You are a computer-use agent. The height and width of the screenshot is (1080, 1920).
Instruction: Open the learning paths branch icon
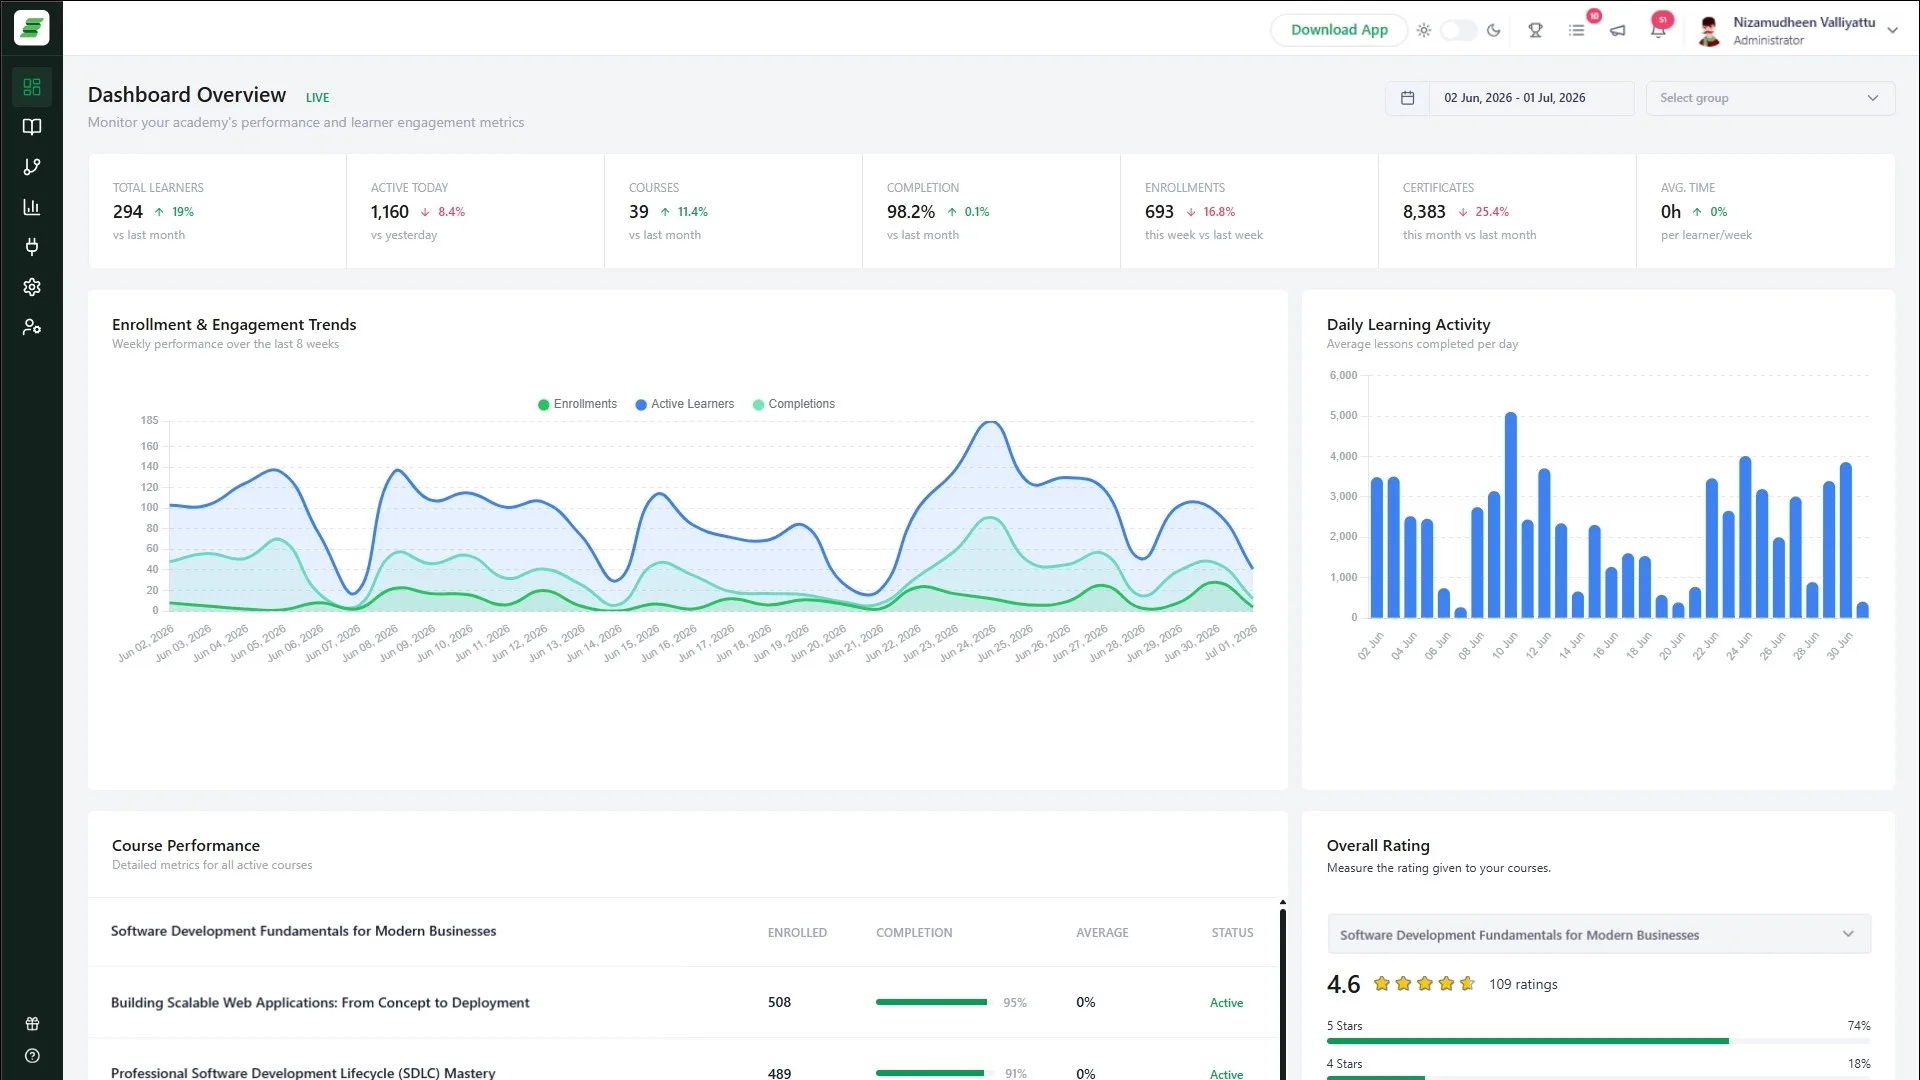tap(32, 167)
